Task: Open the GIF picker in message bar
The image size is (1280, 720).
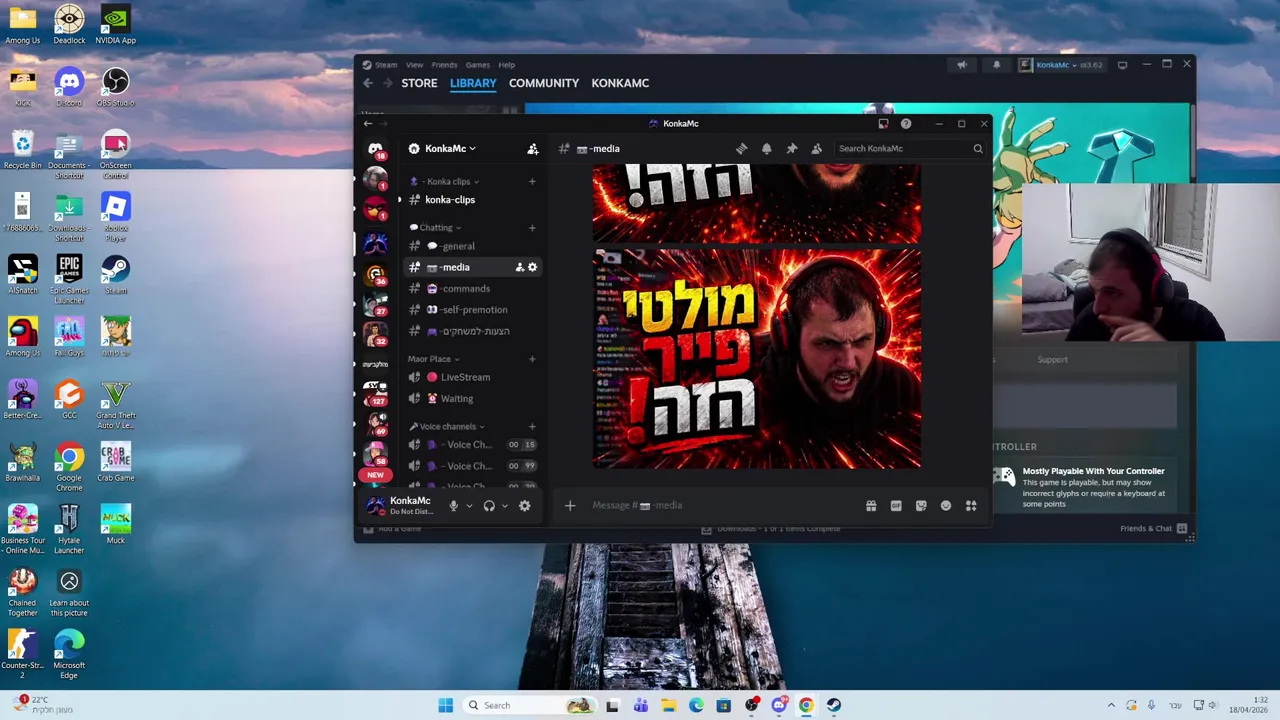Action: pyautogui.click(x=896, y=506)
